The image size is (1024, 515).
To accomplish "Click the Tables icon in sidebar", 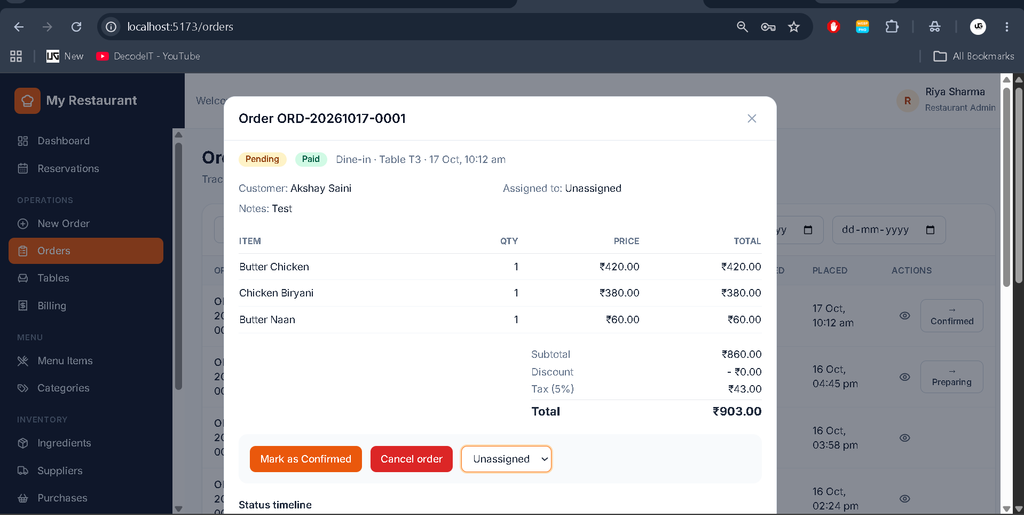I will (23, 278).
